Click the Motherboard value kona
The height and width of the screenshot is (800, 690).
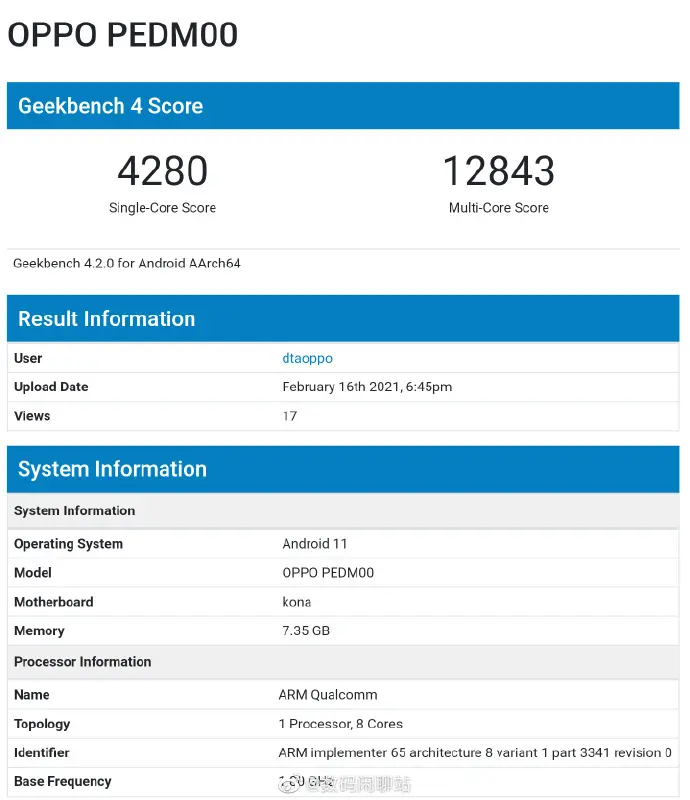[x=297, y=602]
